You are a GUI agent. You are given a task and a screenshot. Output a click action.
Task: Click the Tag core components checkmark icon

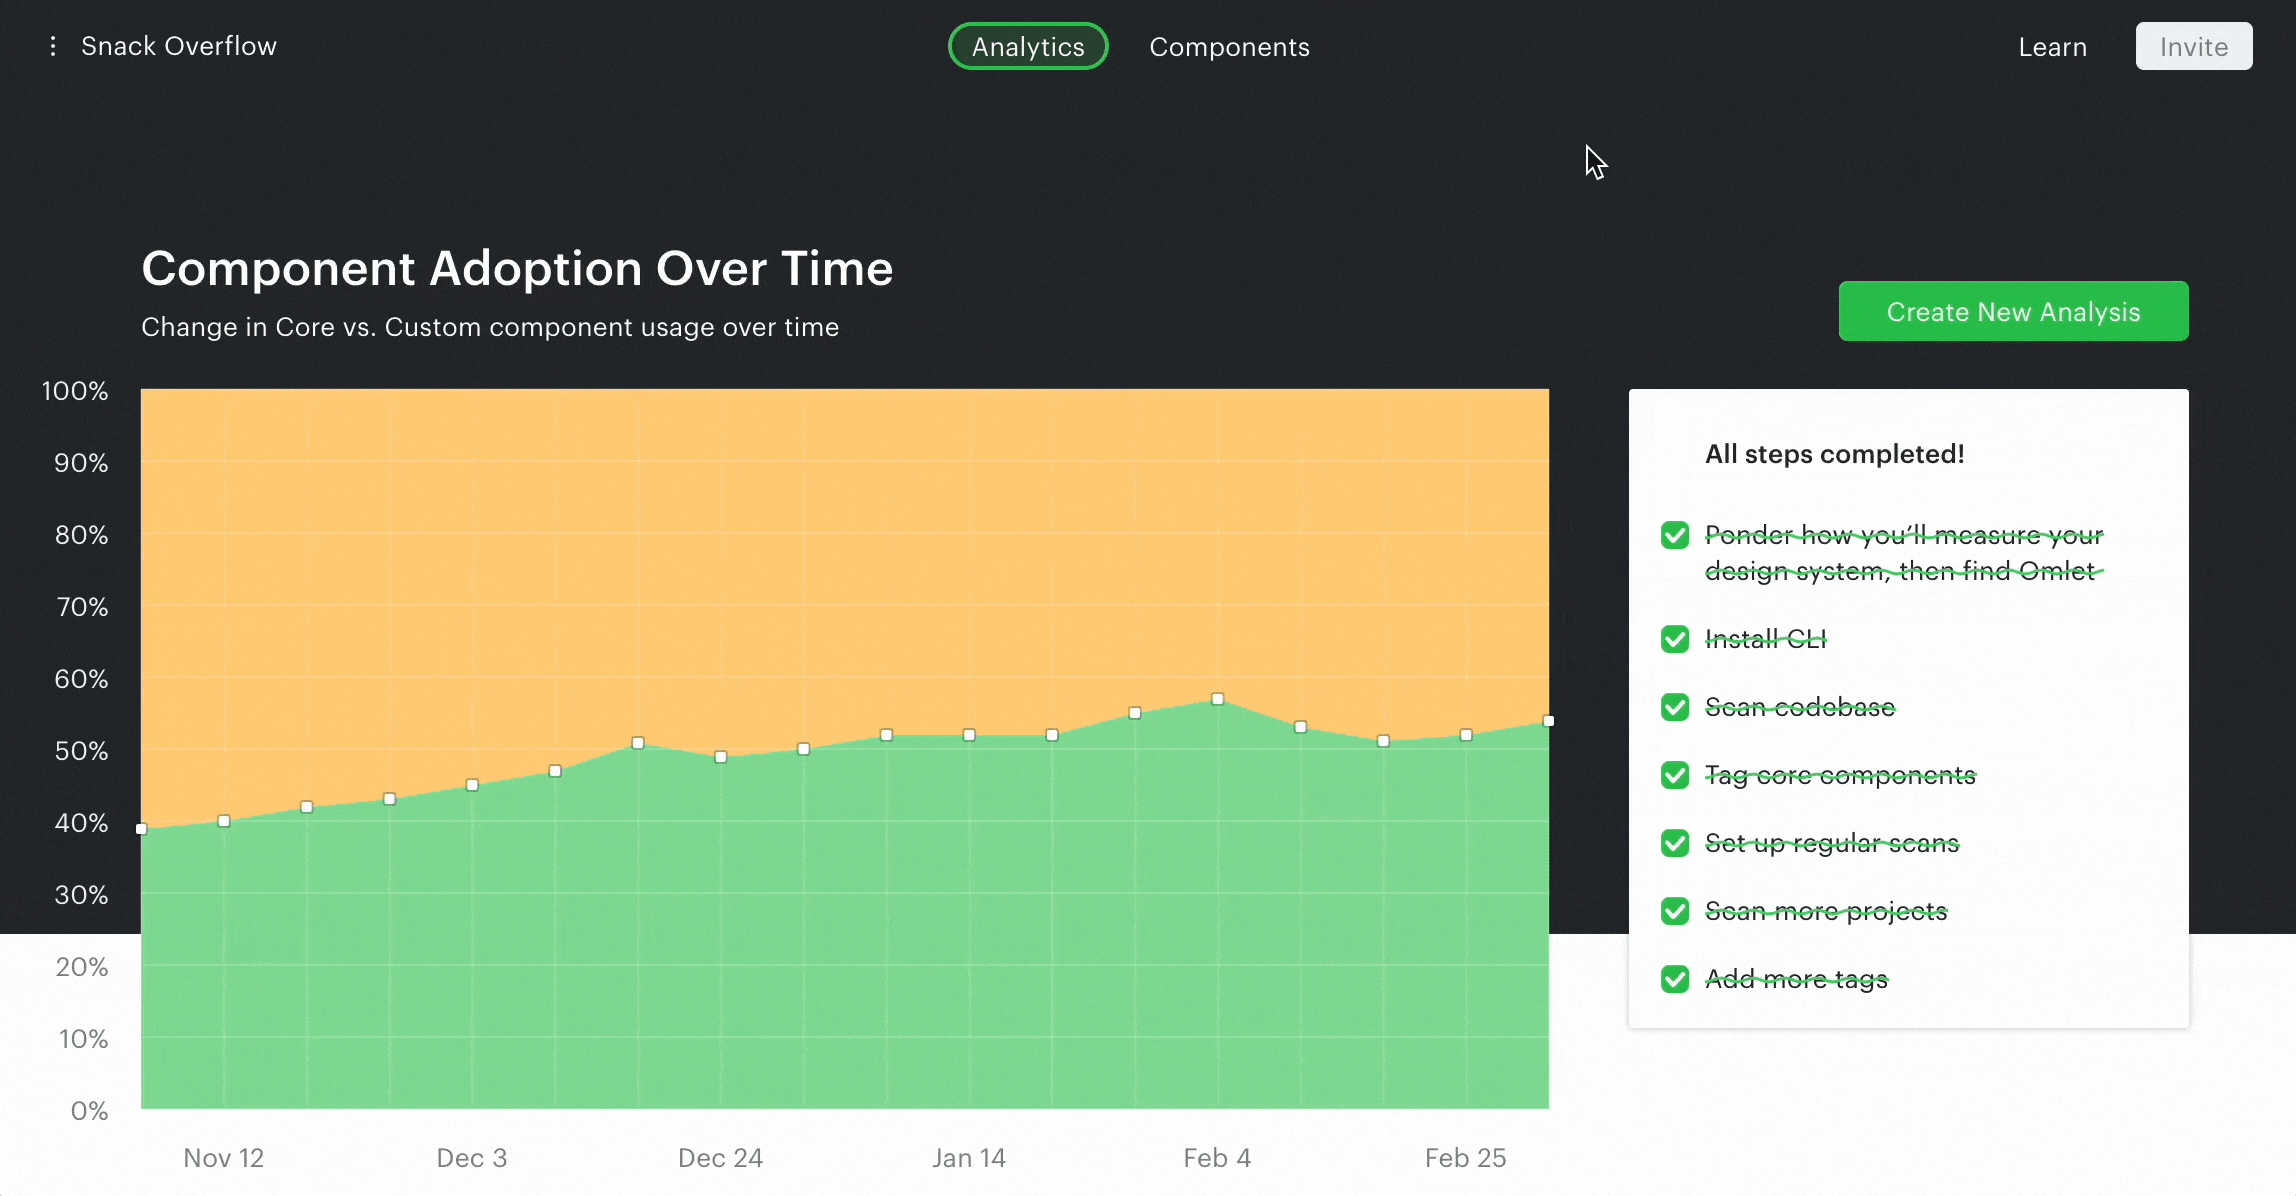point(1675,774)
